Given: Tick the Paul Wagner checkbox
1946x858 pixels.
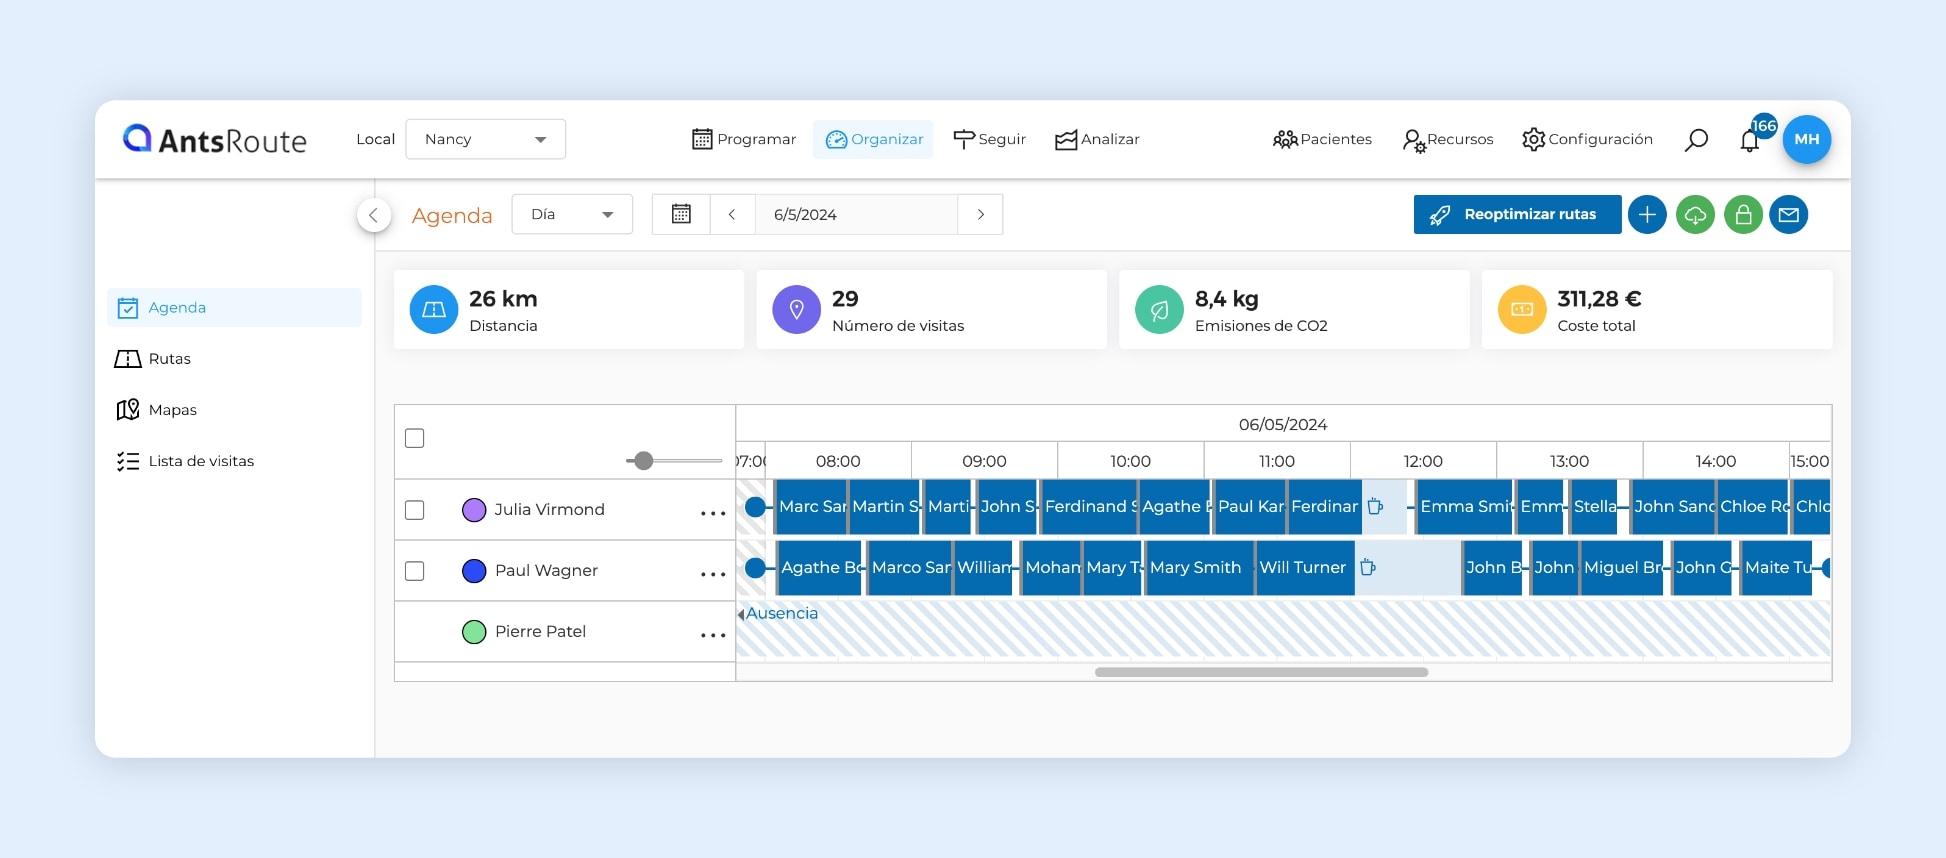Looking at the screenshot, I should pos(415,571).
